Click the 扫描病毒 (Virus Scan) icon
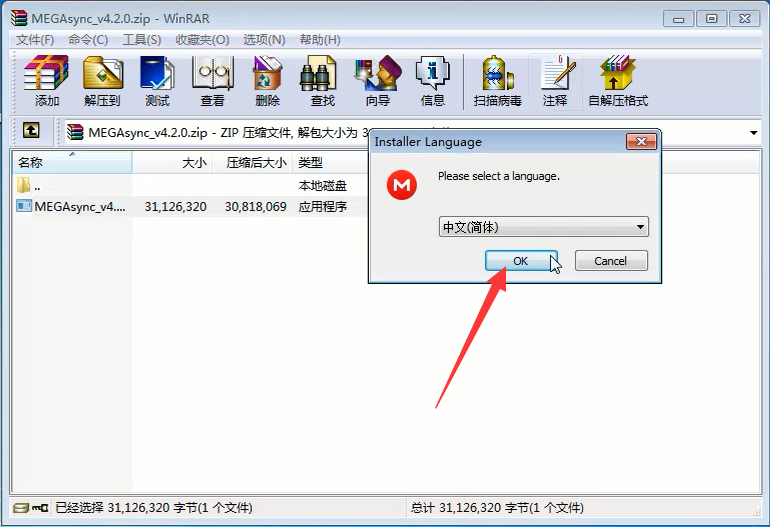This screenshot has height=527, width=770. click(497, 74)
